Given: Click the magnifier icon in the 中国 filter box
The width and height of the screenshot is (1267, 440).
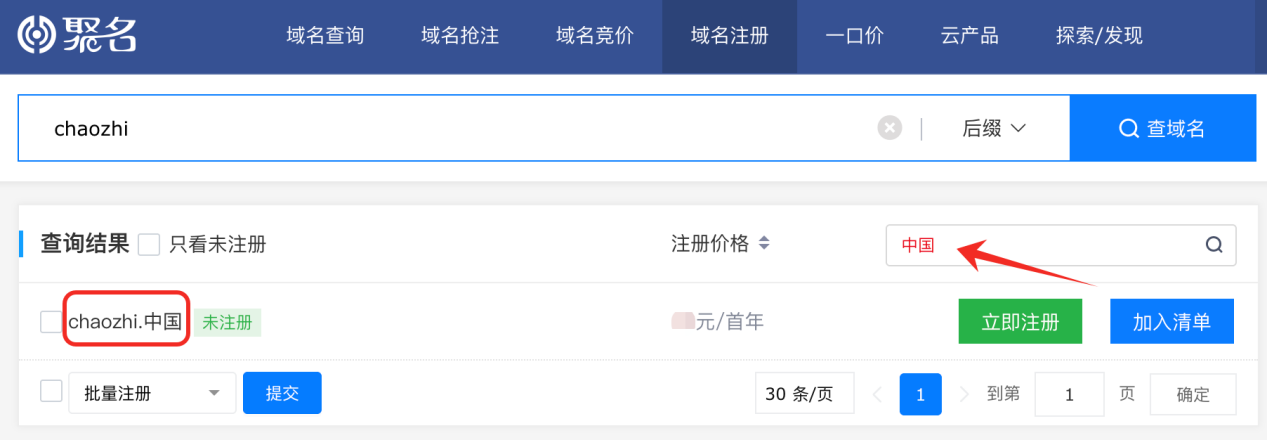Looking at the screenshot, I should pos(1213,245).
